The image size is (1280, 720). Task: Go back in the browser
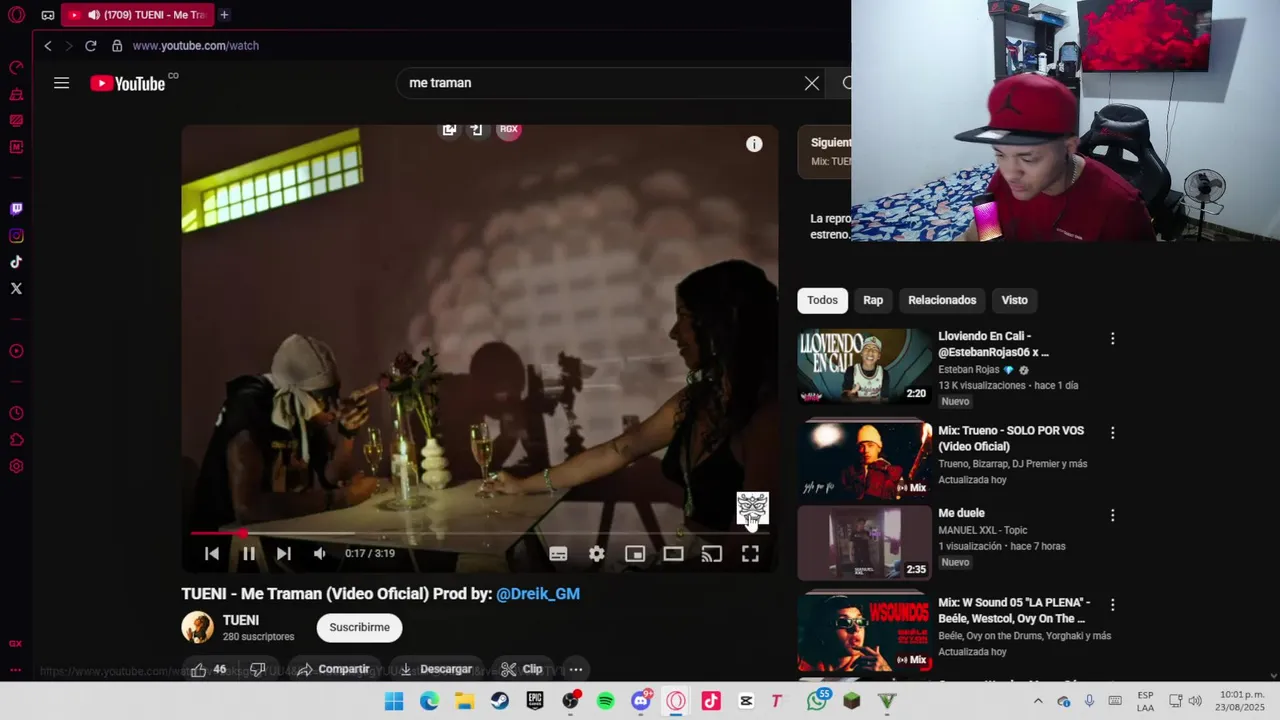(x=47, y=46)
